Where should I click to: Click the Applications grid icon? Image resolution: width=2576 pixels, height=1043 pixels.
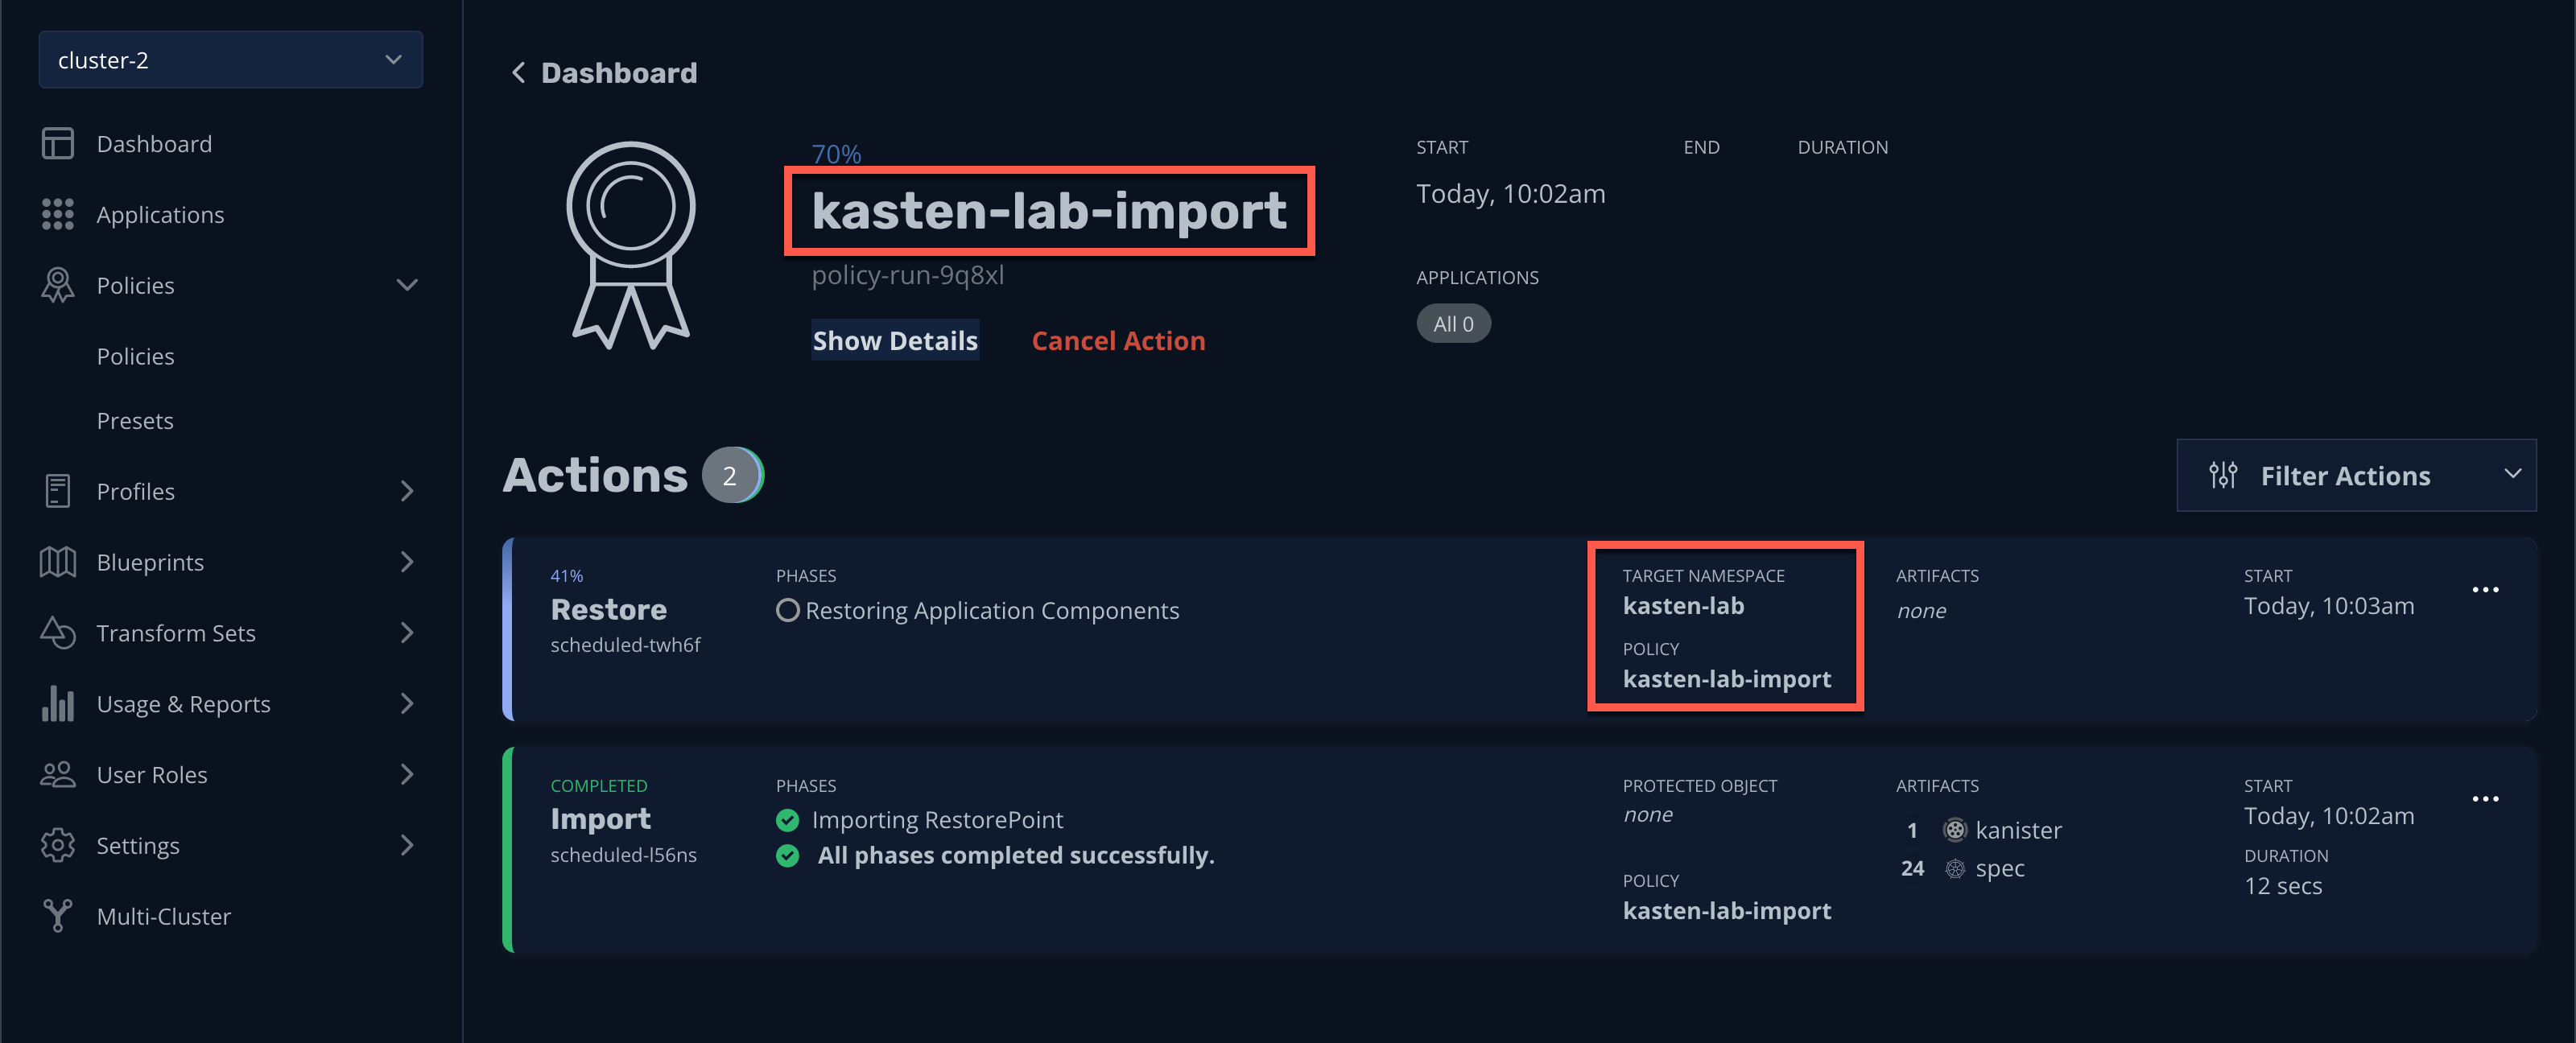[57, 214]
